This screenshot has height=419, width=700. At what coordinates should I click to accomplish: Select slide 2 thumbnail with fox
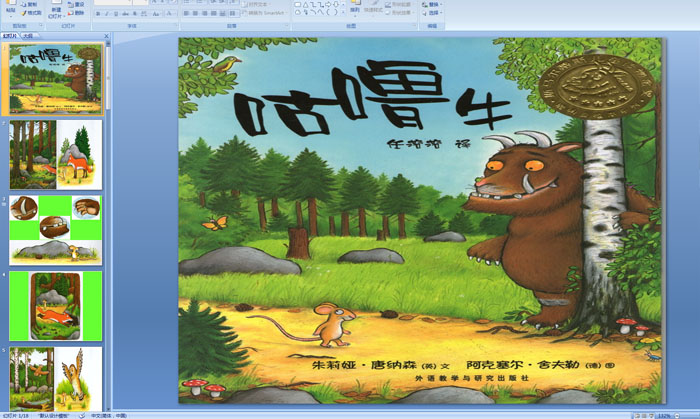56,154
